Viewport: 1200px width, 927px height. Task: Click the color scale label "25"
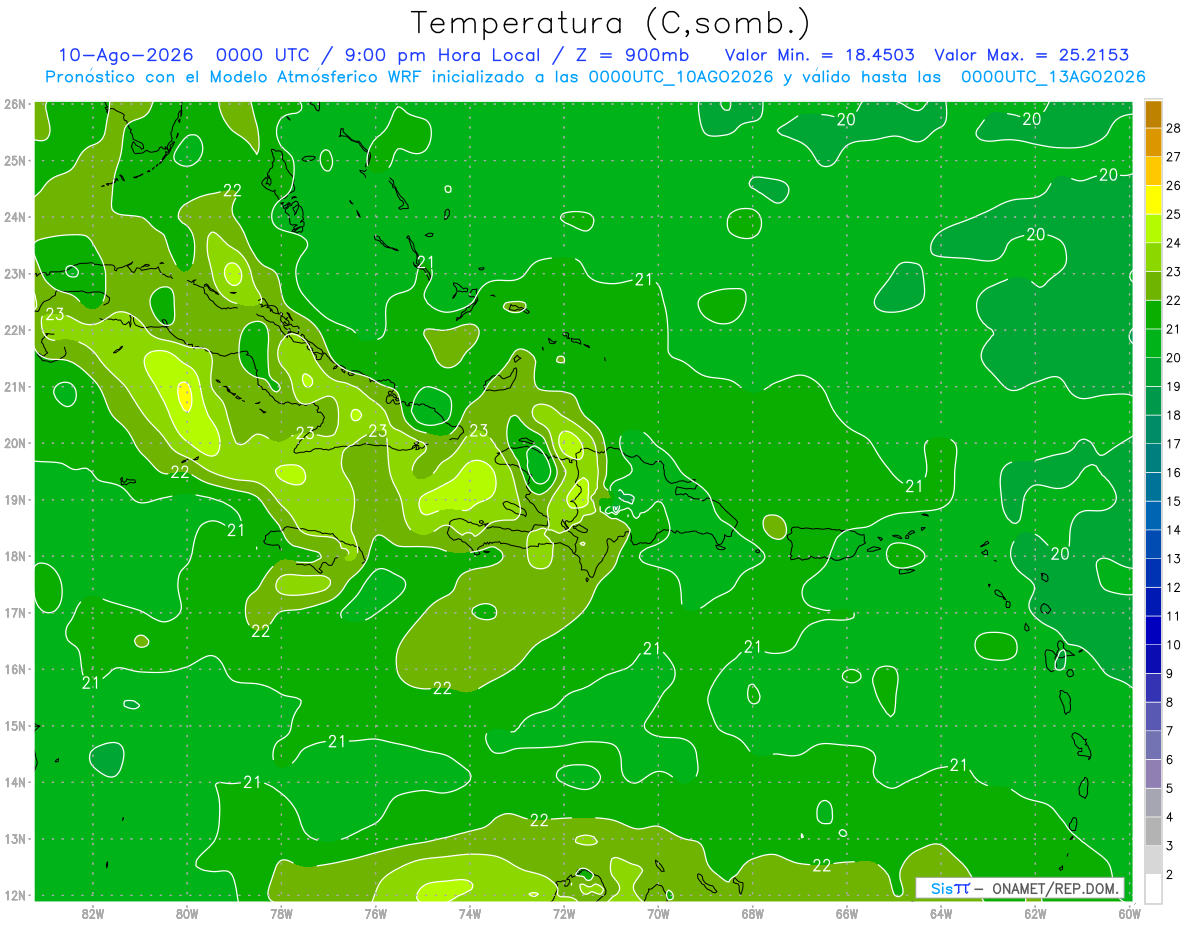1174,214
